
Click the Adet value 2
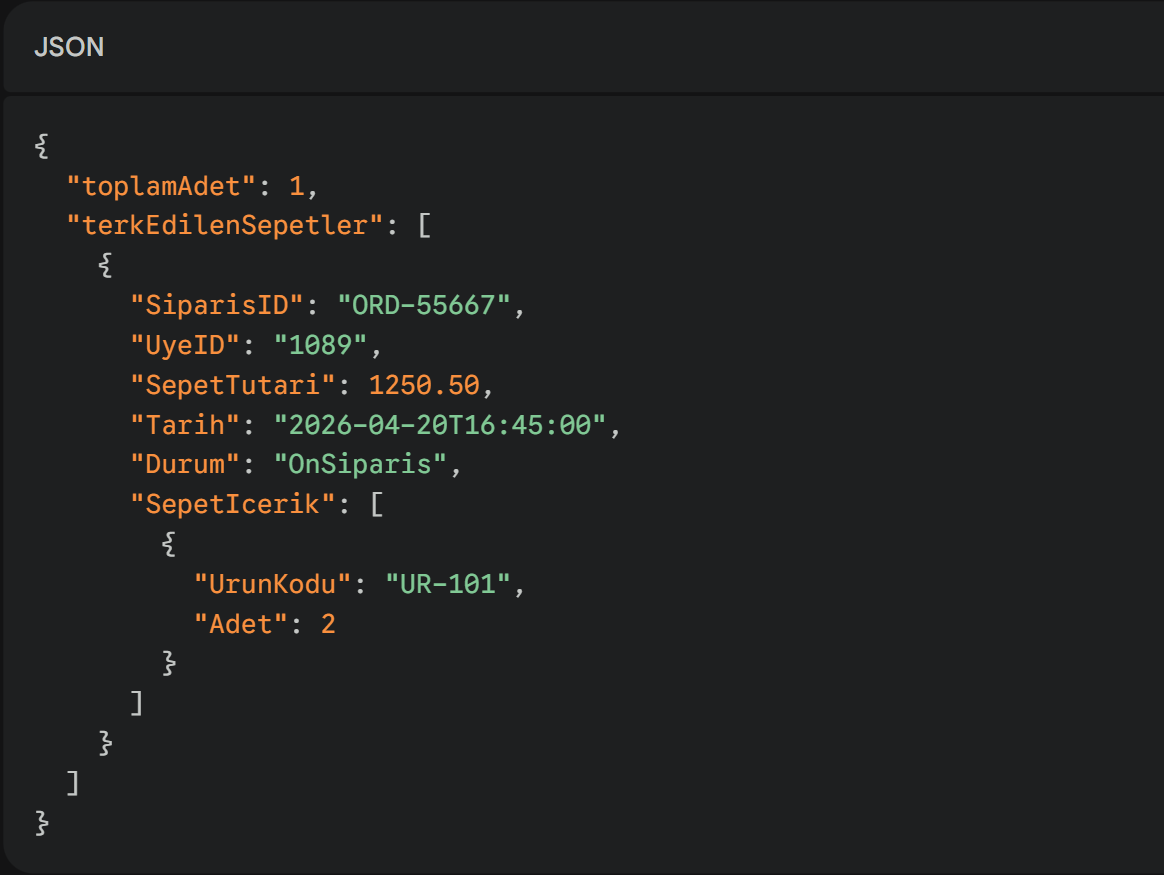click(328, 624)
